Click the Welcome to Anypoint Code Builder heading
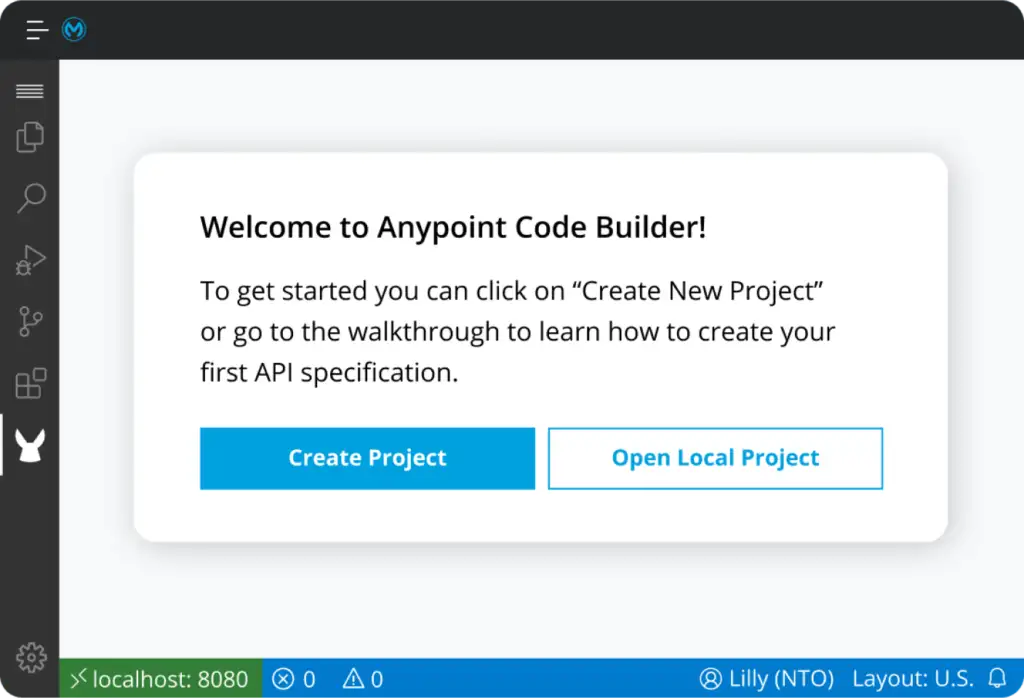 coord(453,227)
